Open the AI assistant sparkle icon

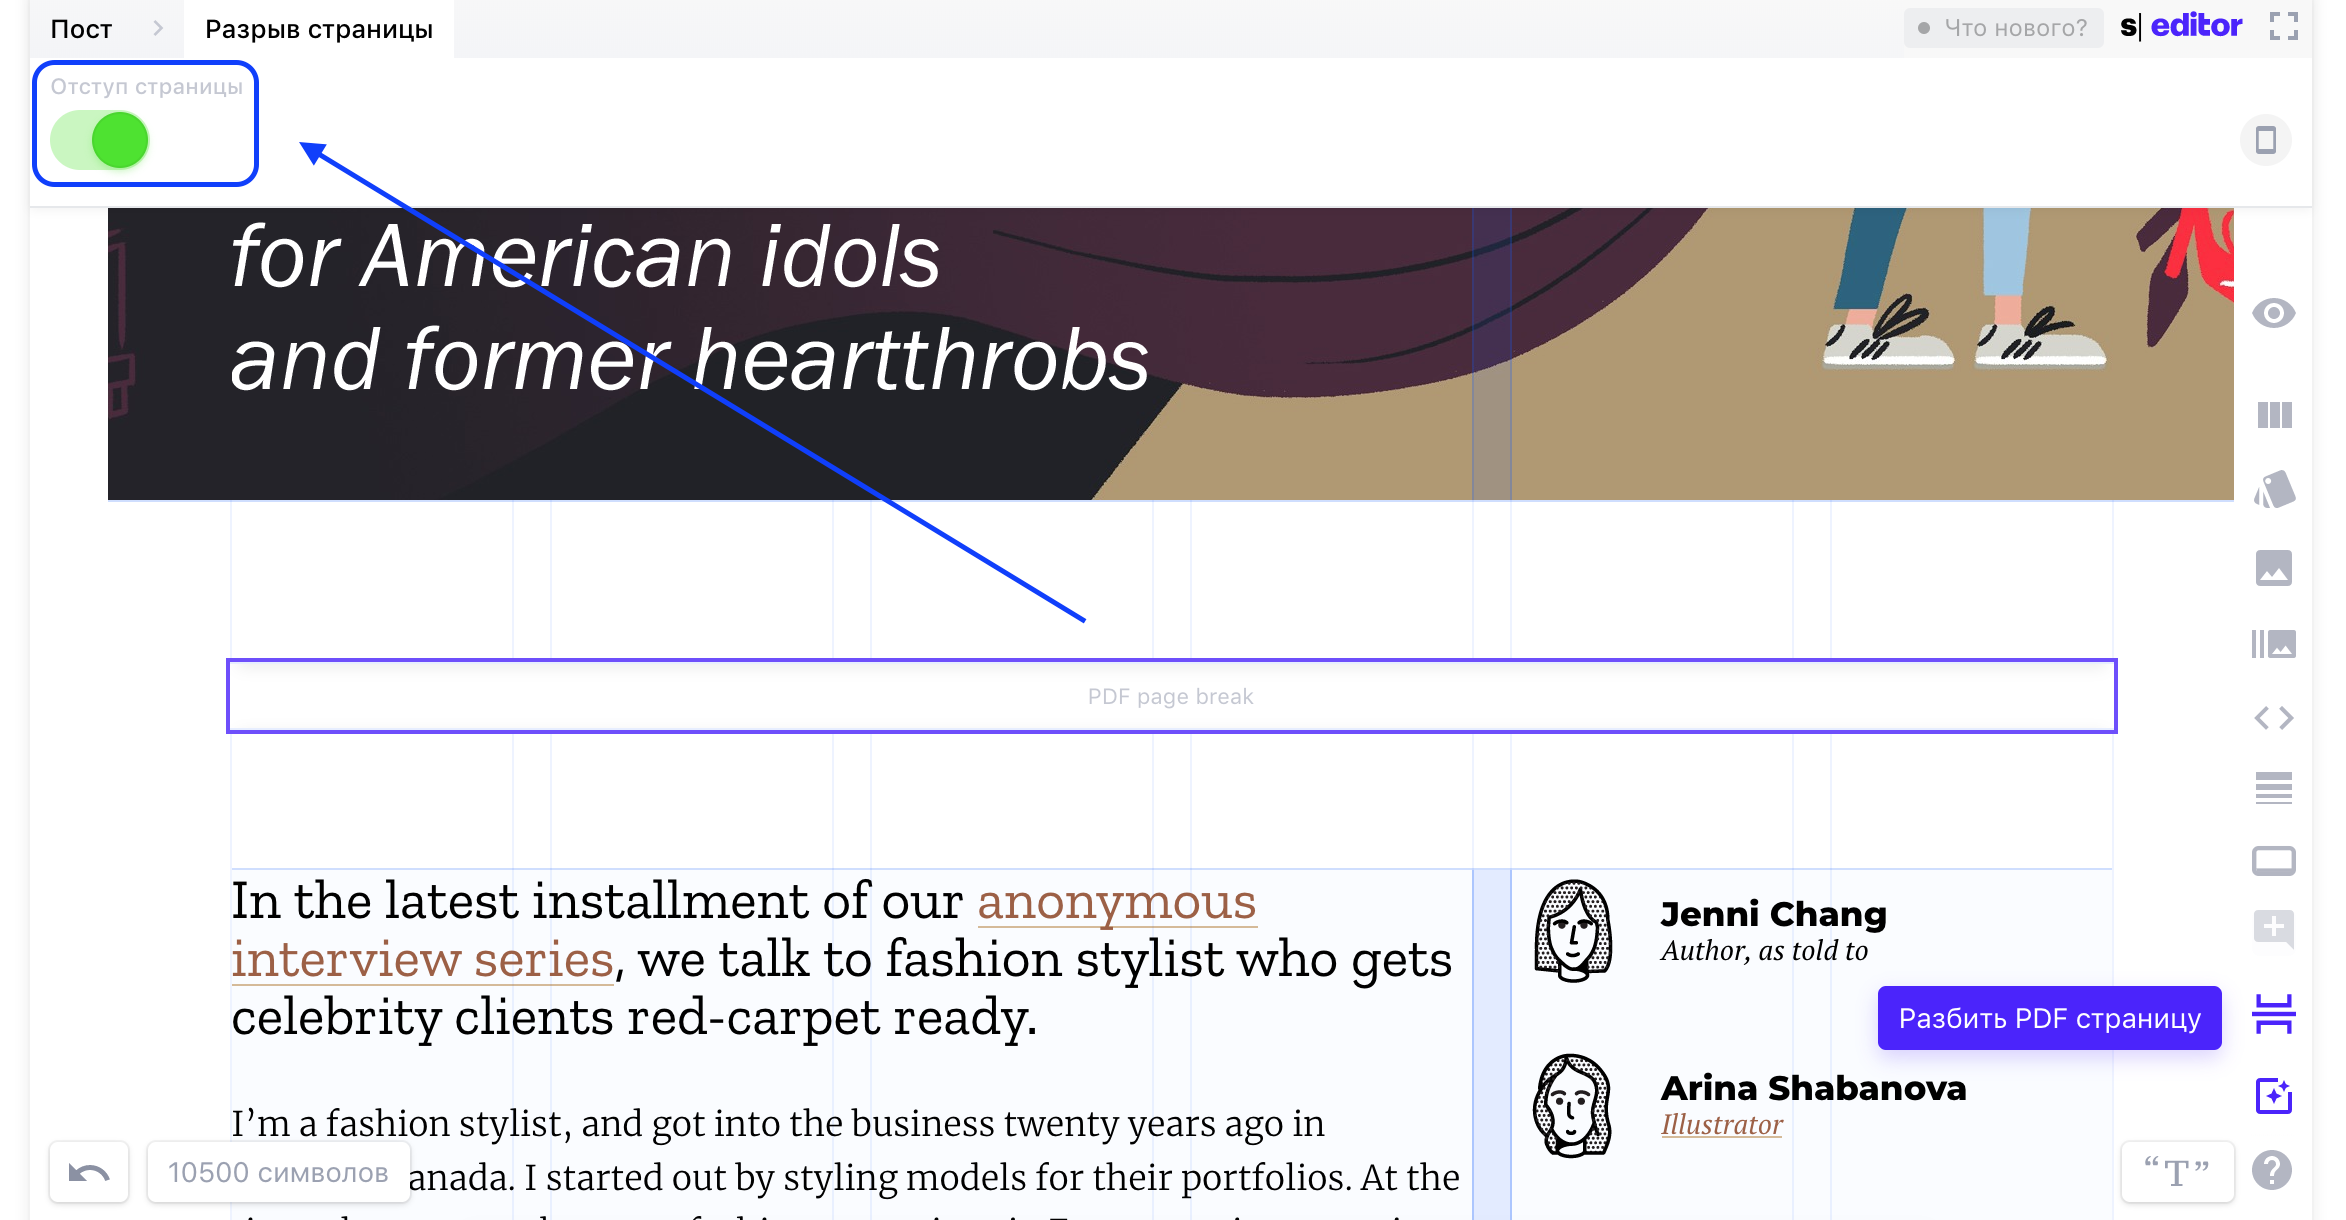click(x=2275, y=1097)
